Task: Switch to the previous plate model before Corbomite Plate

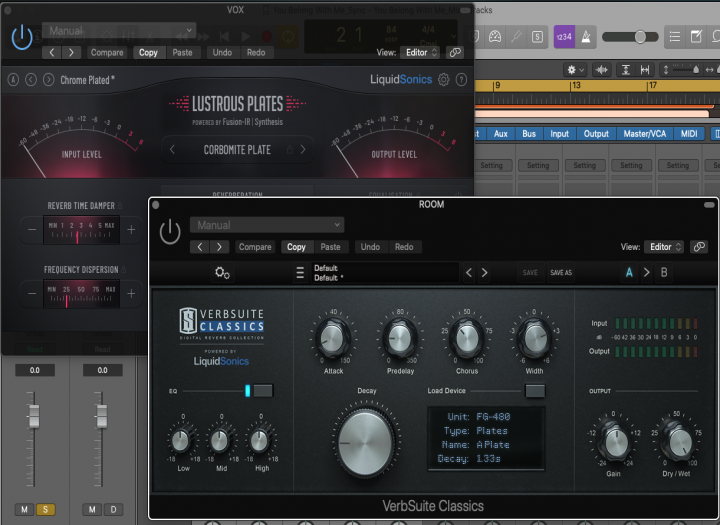Action: point(172,150)
